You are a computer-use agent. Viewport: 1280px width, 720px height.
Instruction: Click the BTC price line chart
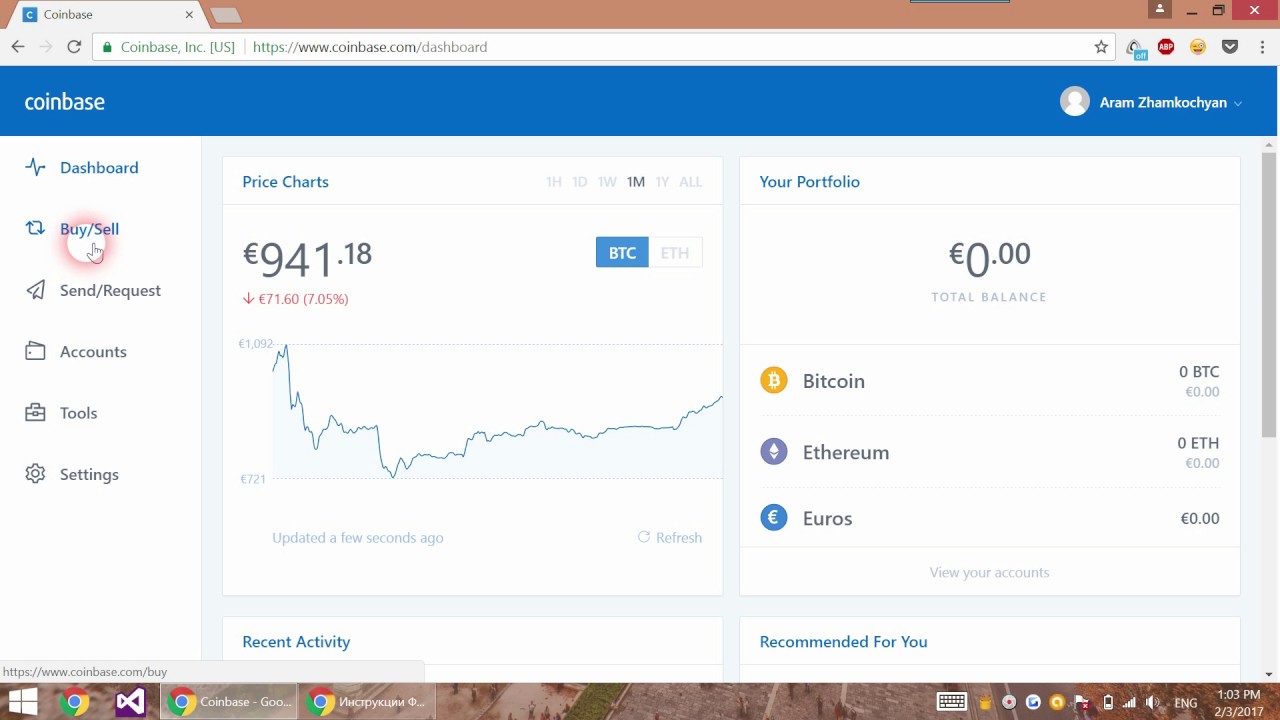[x=497, y=412]
